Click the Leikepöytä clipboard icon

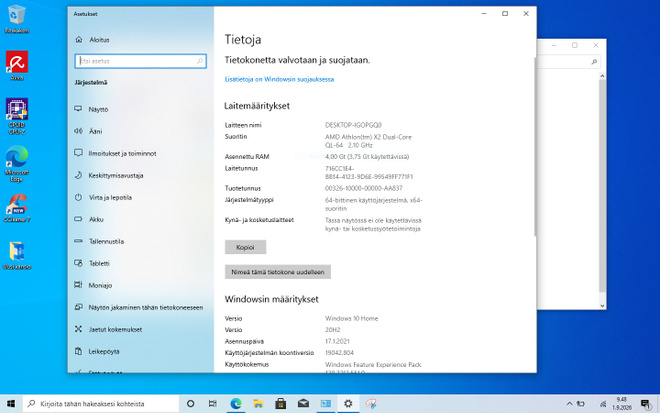[x=78, y=351]
